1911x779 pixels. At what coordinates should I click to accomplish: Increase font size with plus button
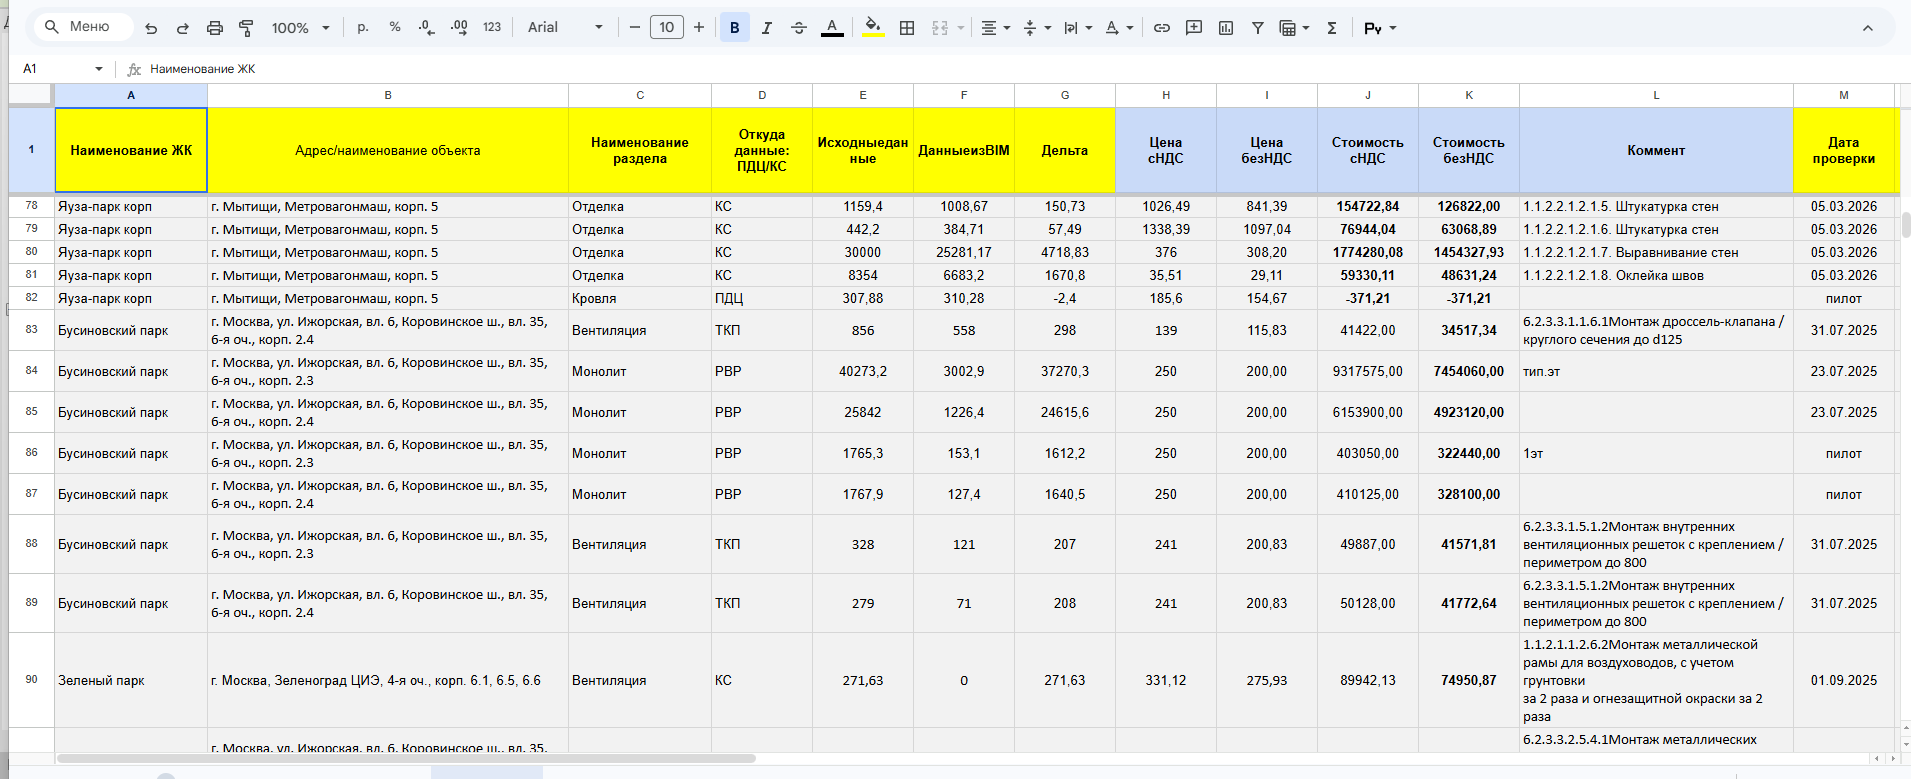pyautogui.click(x=699, y=28)
